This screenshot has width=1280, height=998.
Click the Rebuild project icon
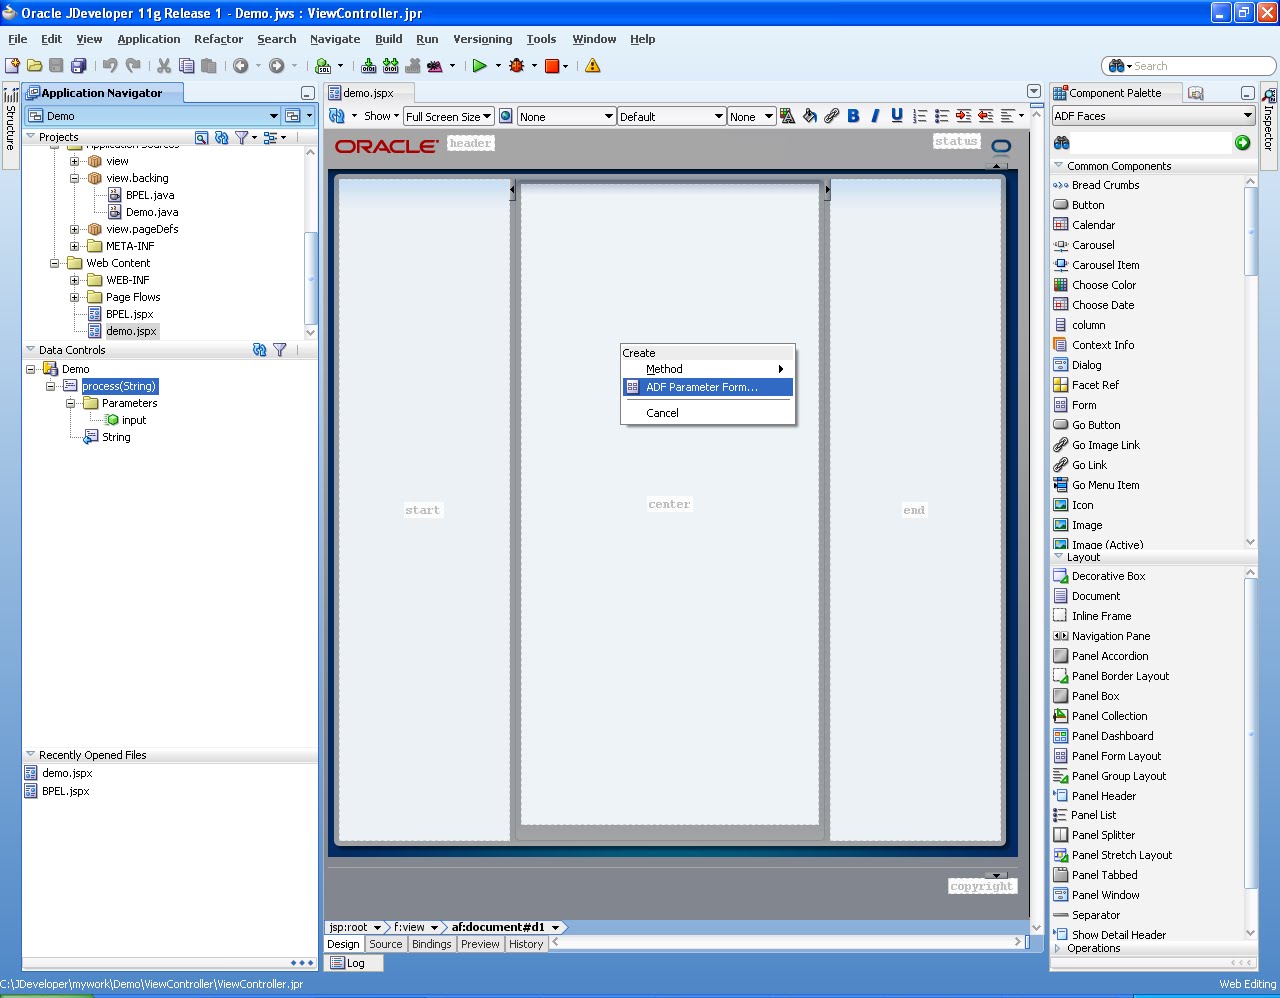pos(391,66)
